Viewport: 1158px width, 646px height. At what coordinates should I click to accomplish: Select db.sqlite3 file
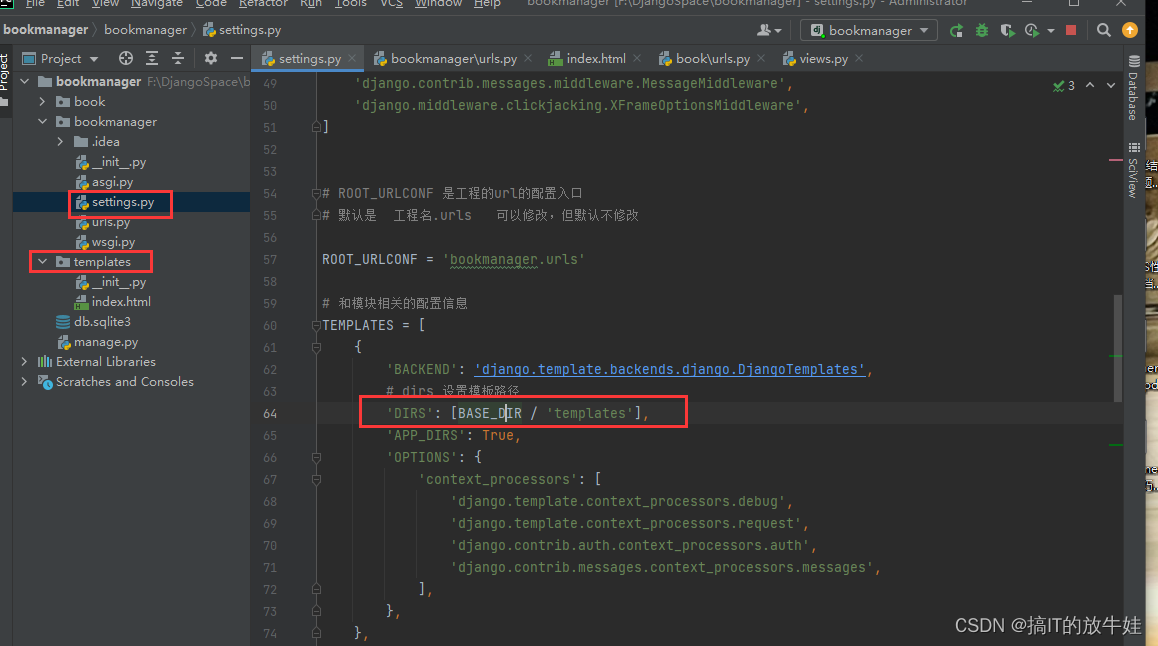[101, 322]
